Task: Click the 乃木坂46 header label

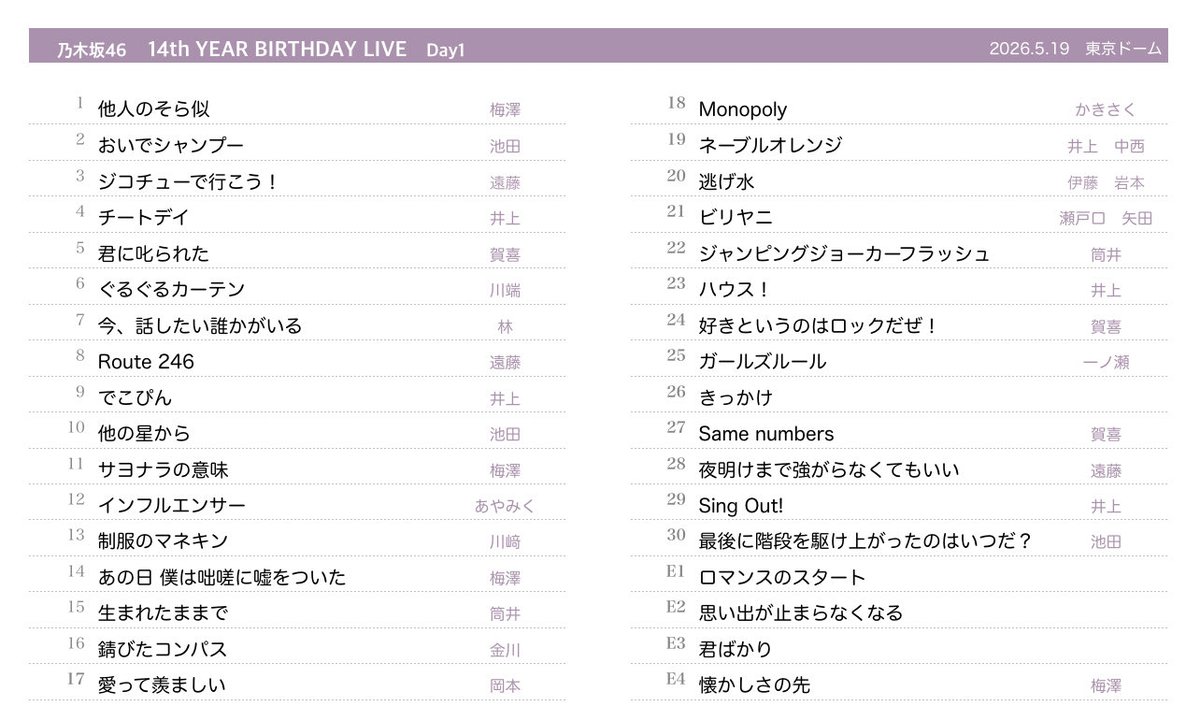Action: click(x=92, y=50)
